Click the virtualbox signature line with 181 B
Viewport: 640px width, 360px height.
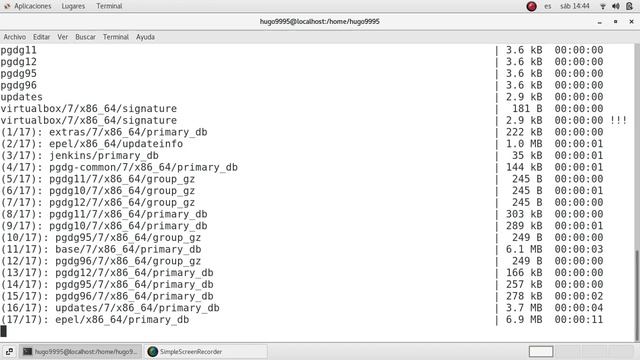point(89,109)
